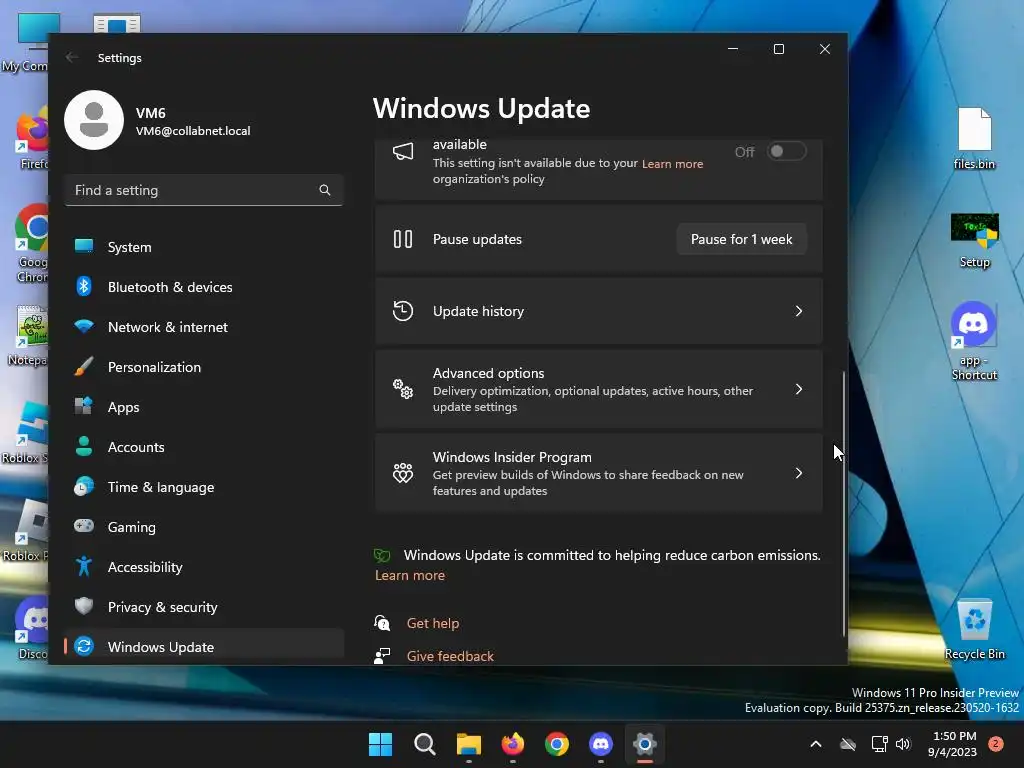The image size is (1024, 768).
Task: Click the Settings page scrollbar
Action: click(843, 503)
